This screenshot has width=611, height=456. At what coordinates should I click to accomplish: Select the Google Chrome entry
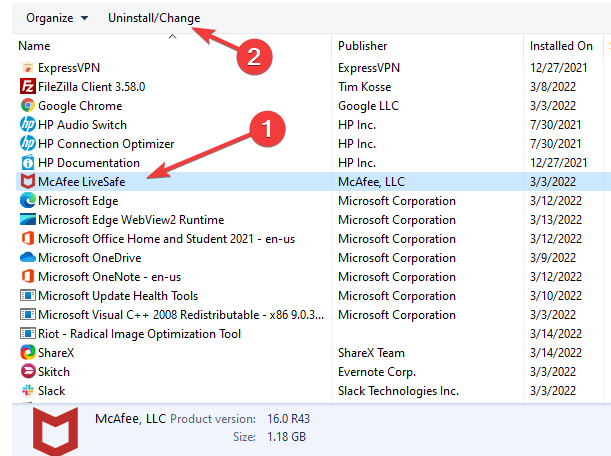tap(80, 106)
